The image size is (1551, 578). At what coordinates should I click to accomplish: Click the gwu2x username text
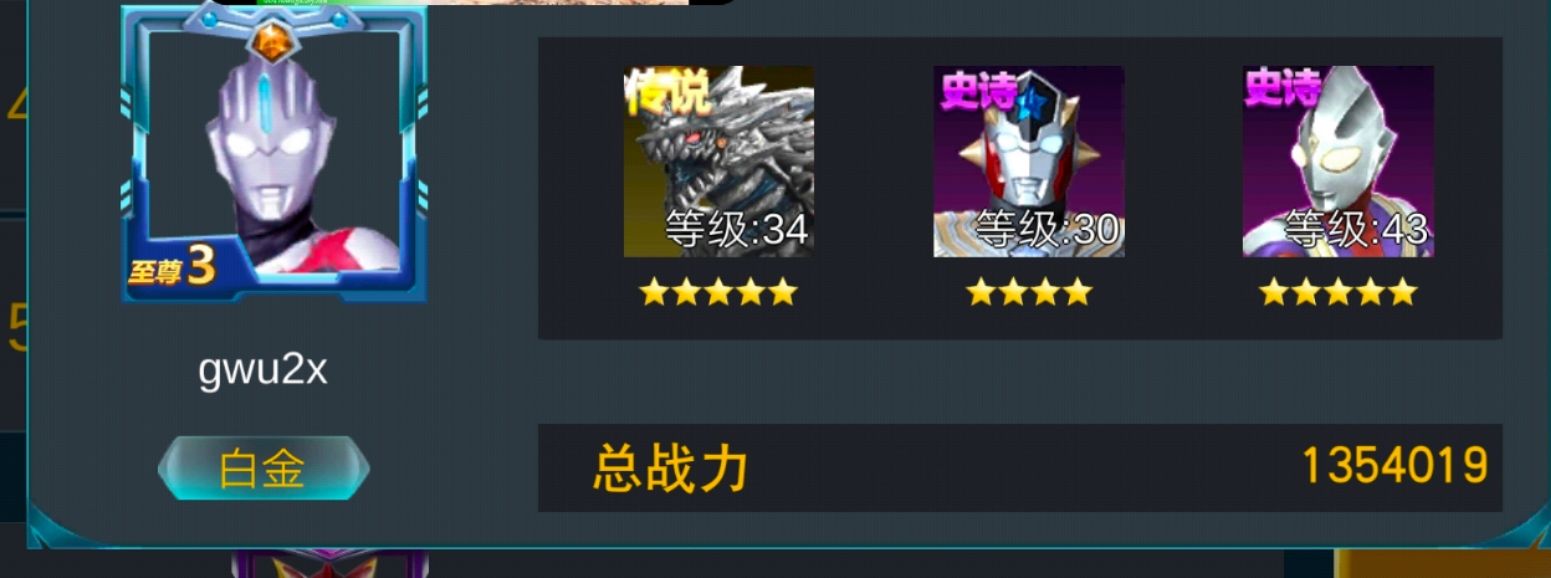pyautogui.click(x=263, y=371)
